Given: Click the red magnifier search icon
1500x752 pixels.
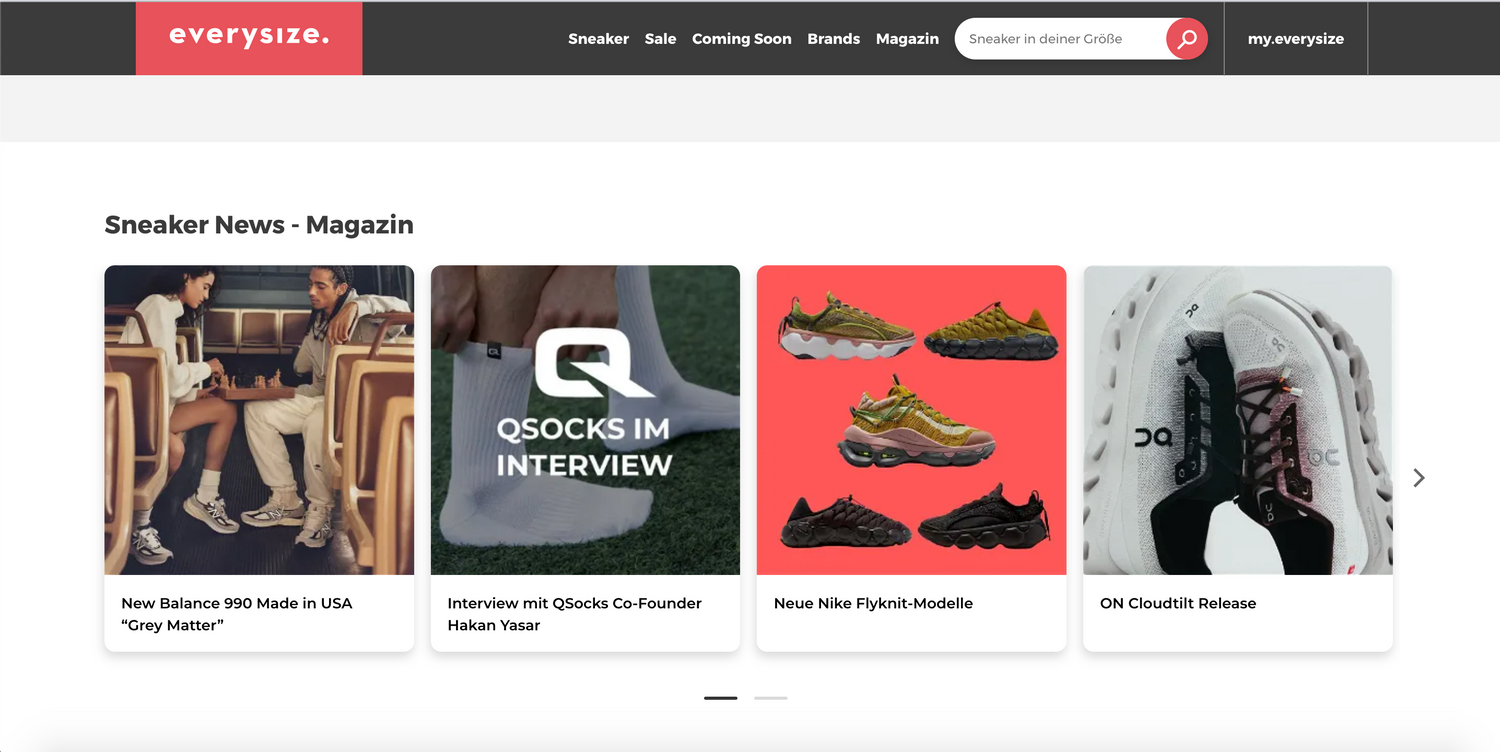Looking at the screenshot, I should (1186, 39).
